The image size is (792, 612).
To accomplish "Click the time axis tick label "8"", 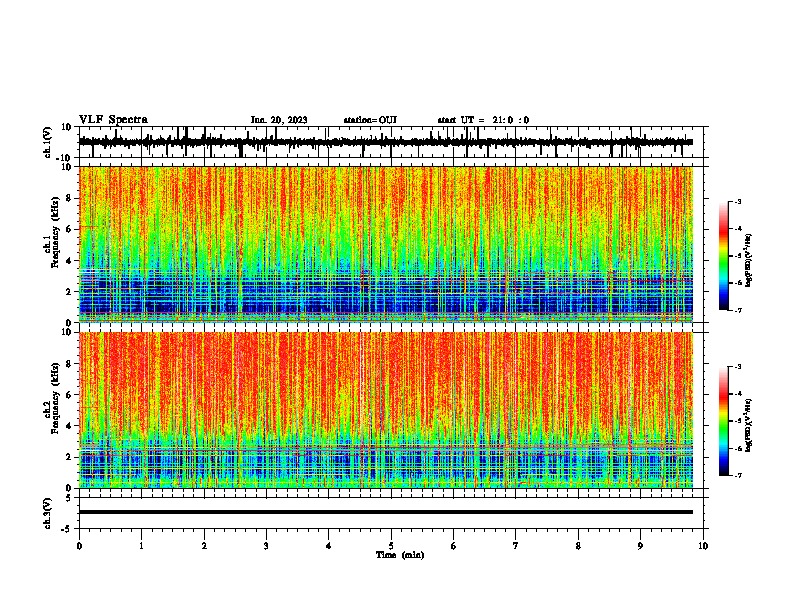I will [578, 546].
